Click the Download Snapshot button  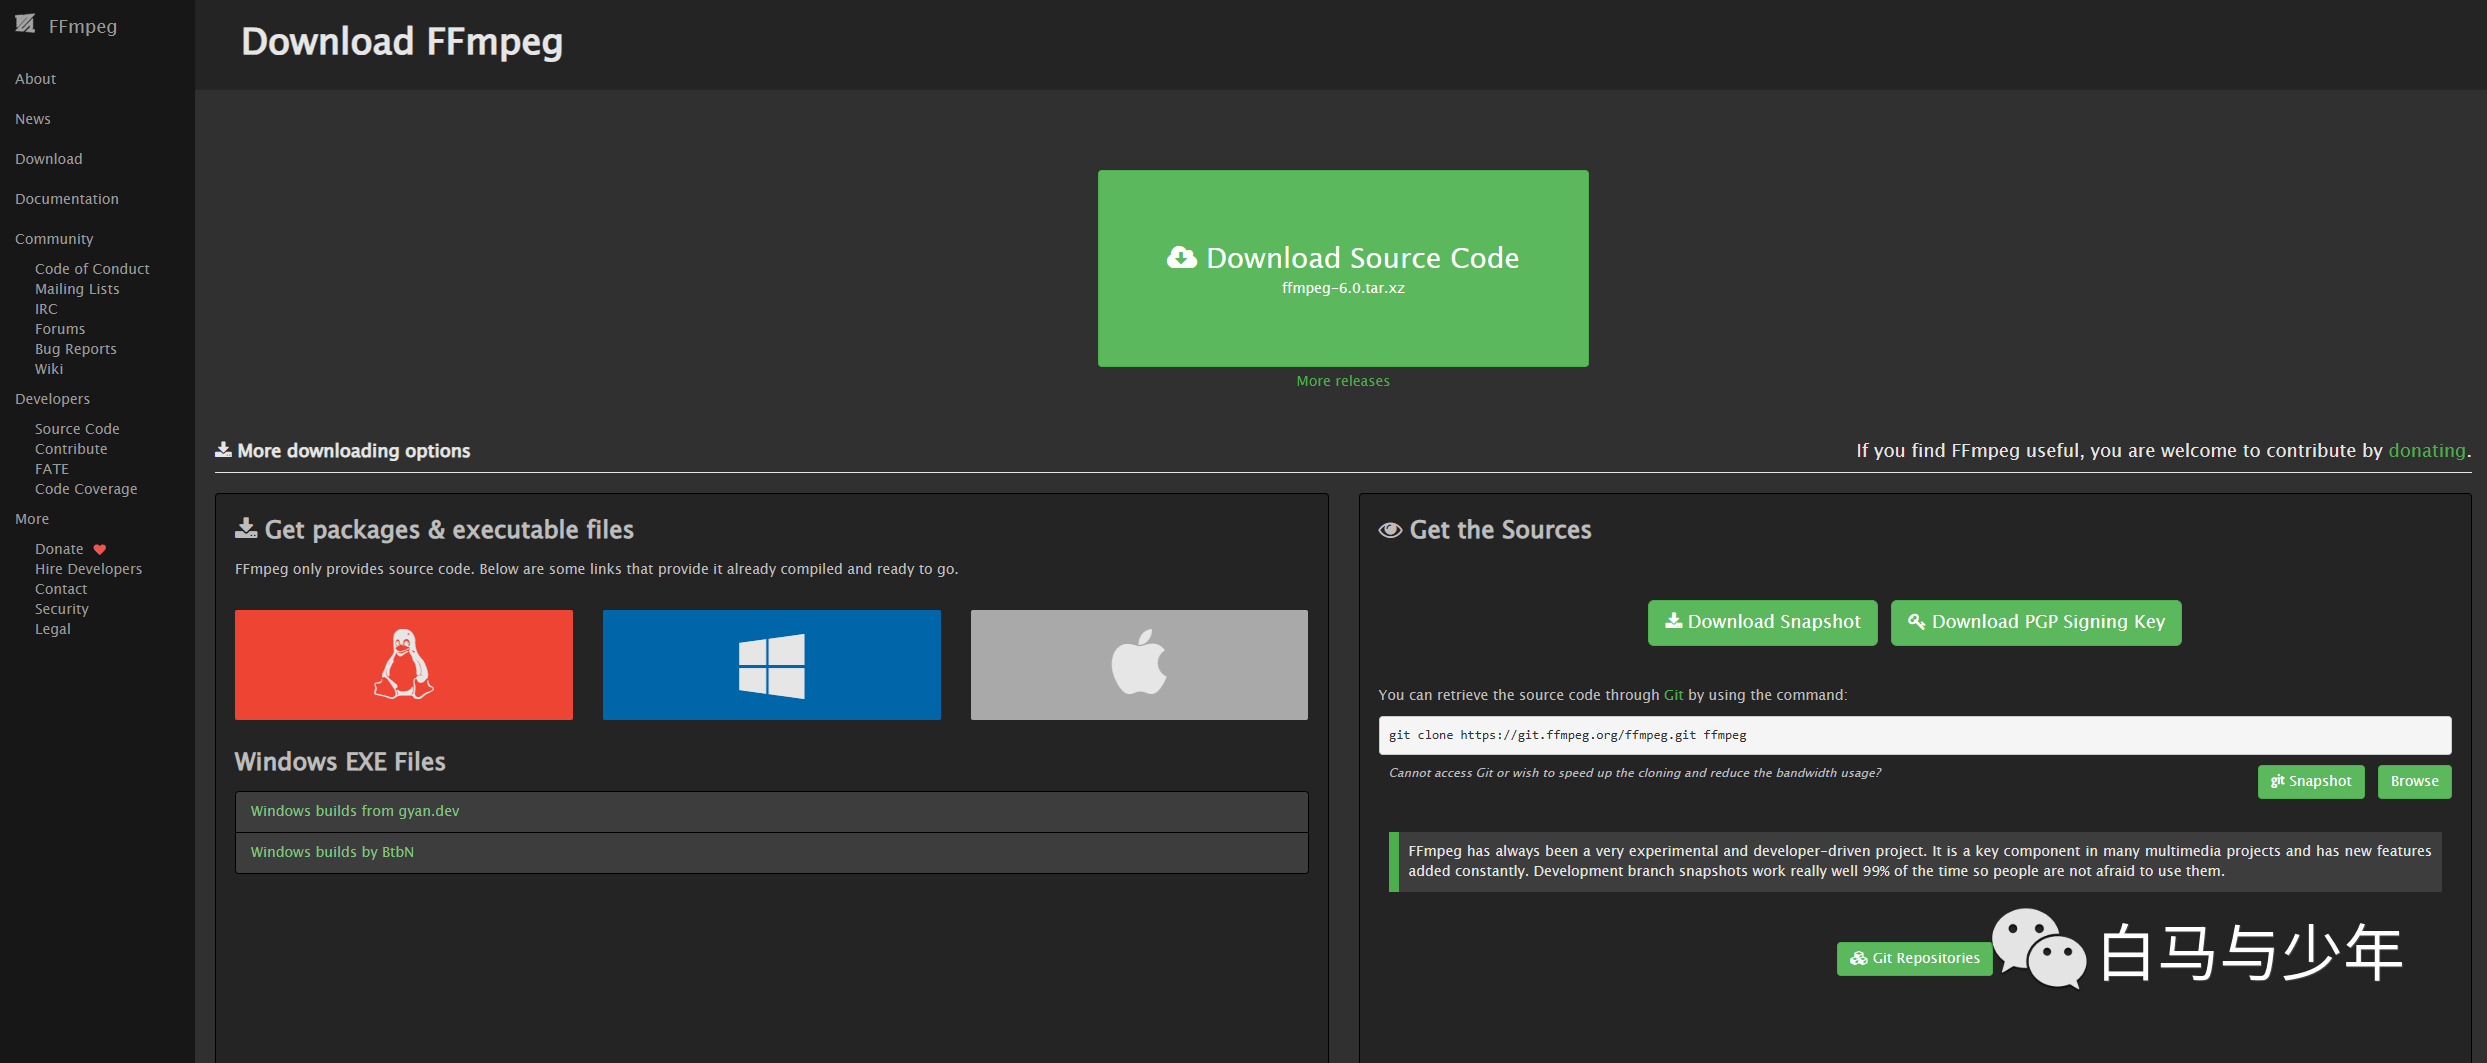1763,622
